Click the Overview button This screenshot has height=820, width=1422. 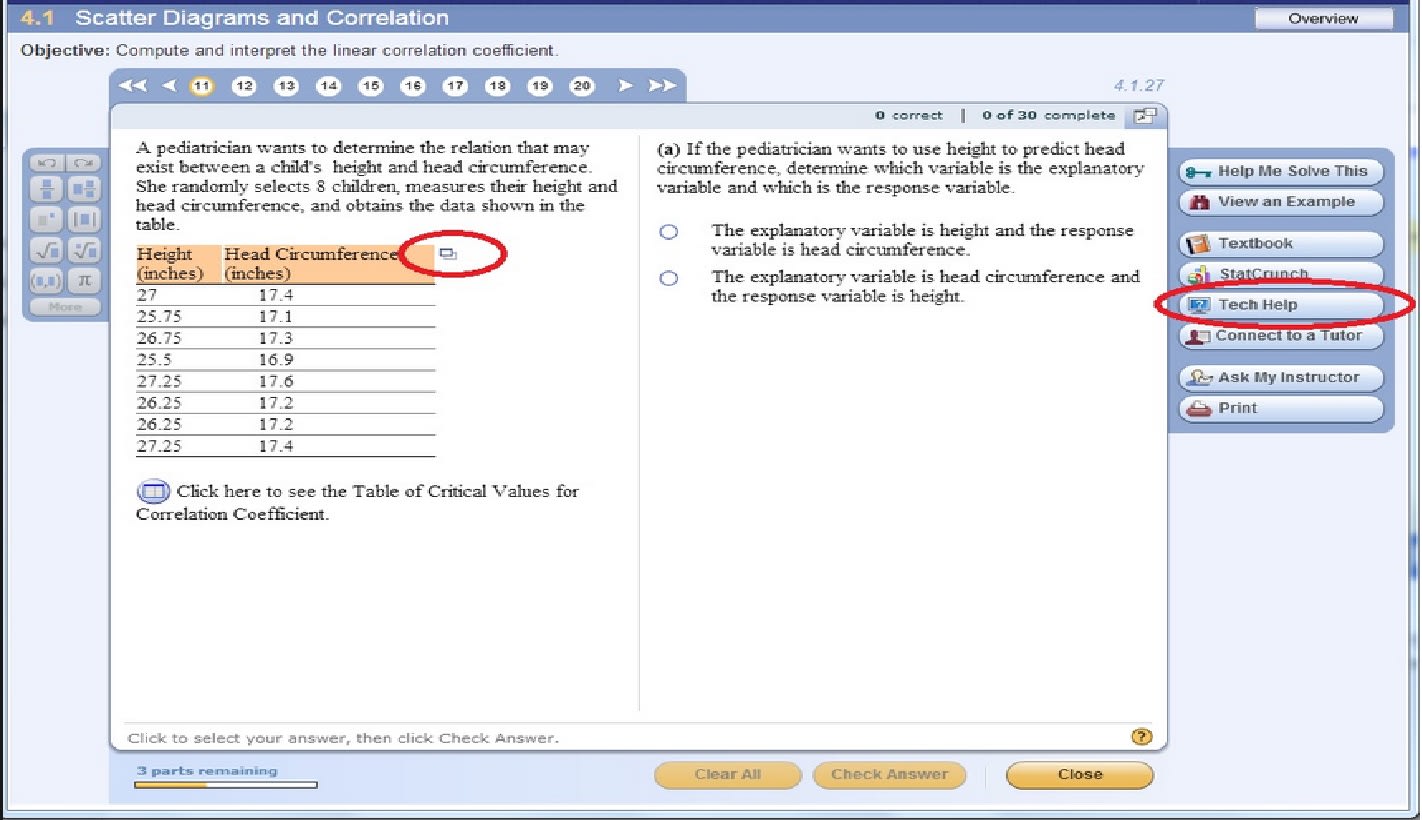1323,18
